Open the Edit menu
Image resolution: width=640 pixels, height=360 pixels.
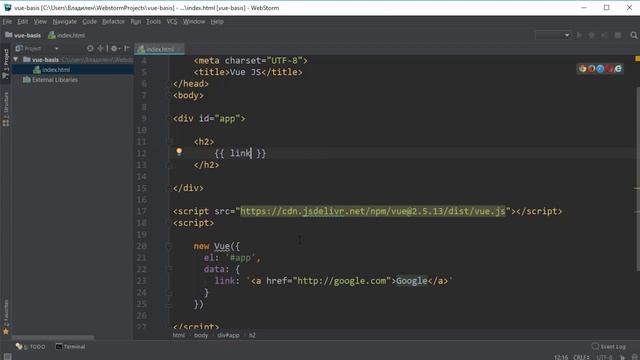tap(22, 22)
